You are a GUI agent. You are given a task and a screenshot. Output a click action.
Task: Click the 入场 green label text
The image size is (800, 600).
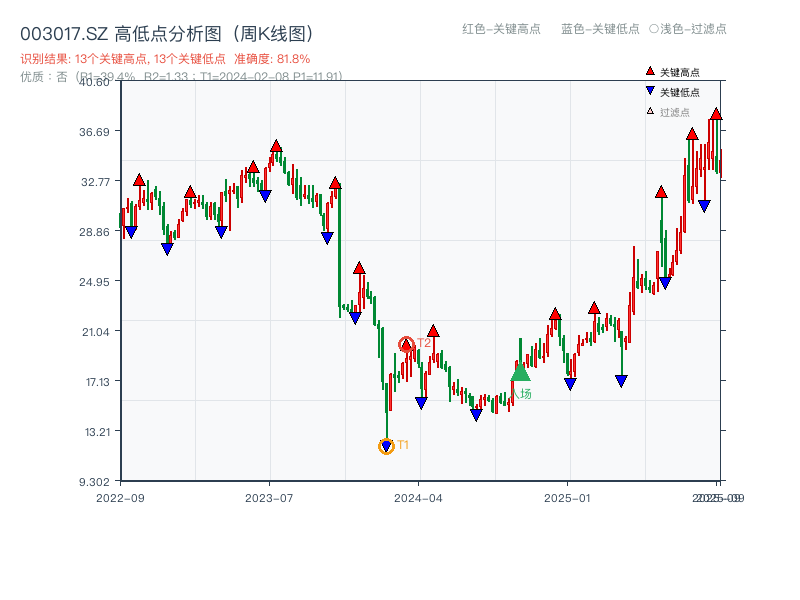tap(521, 393)
